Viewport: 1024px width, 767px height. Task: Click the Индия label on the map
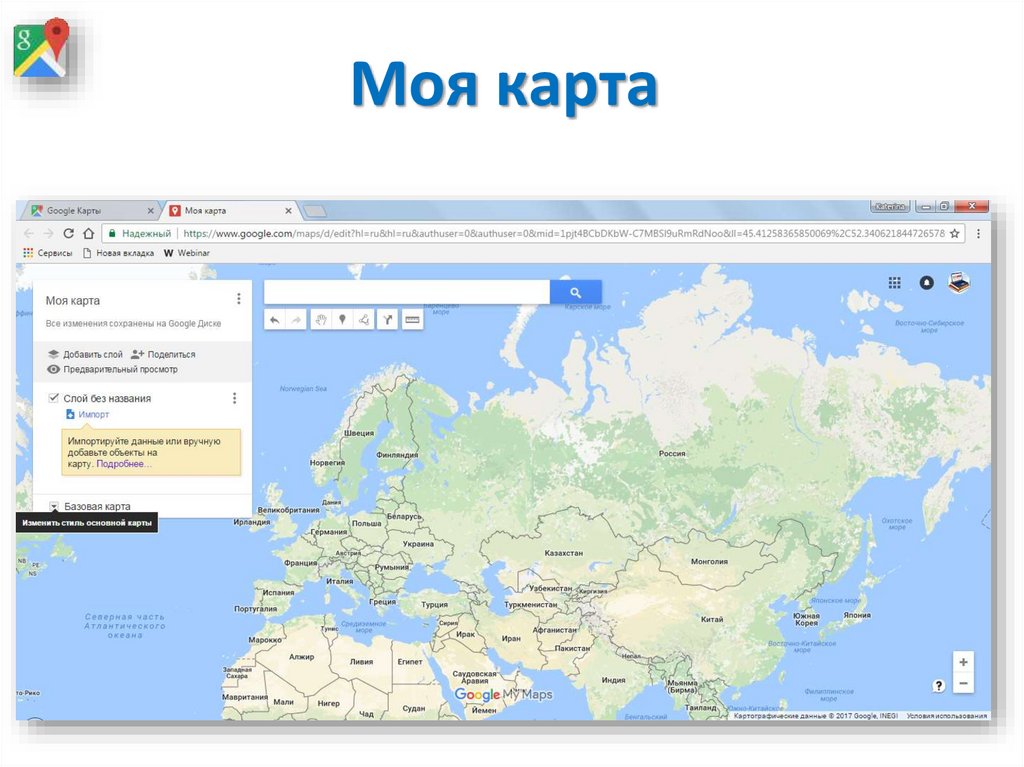[613, 679]
